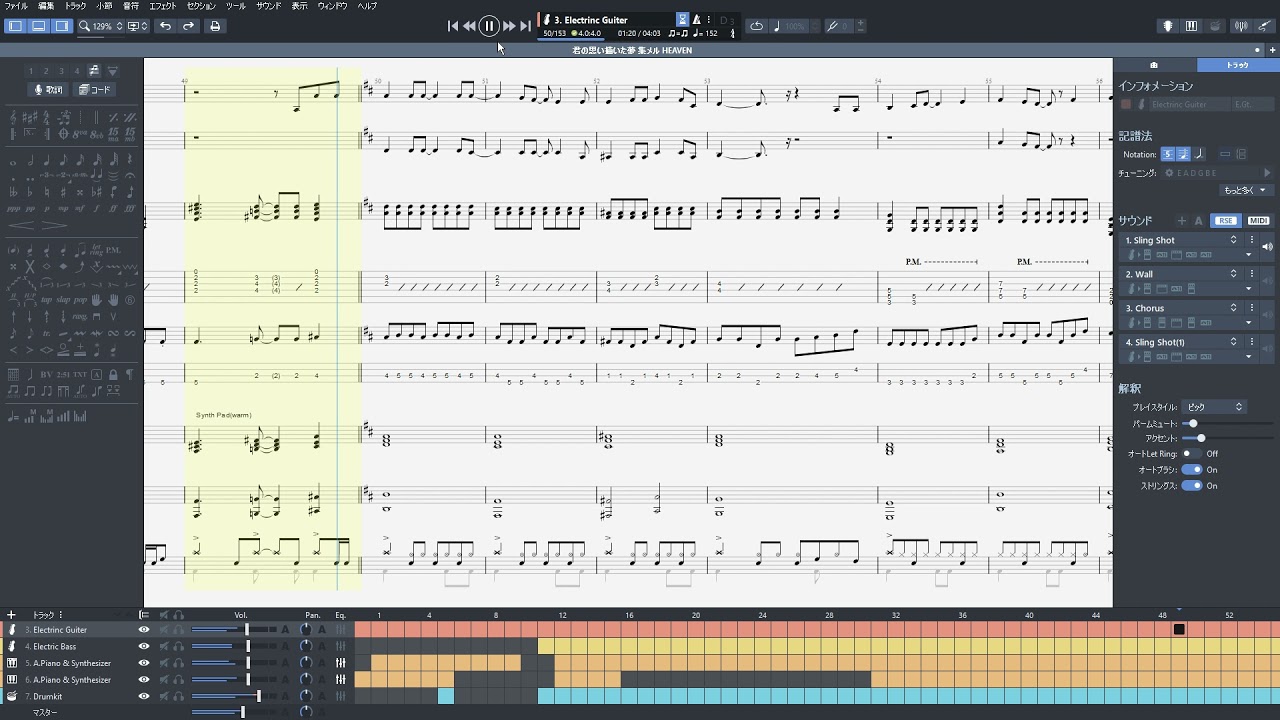Click the fast-forward playback icon
The width and height of the screenshot is (1280, 720).
point(509,26)
